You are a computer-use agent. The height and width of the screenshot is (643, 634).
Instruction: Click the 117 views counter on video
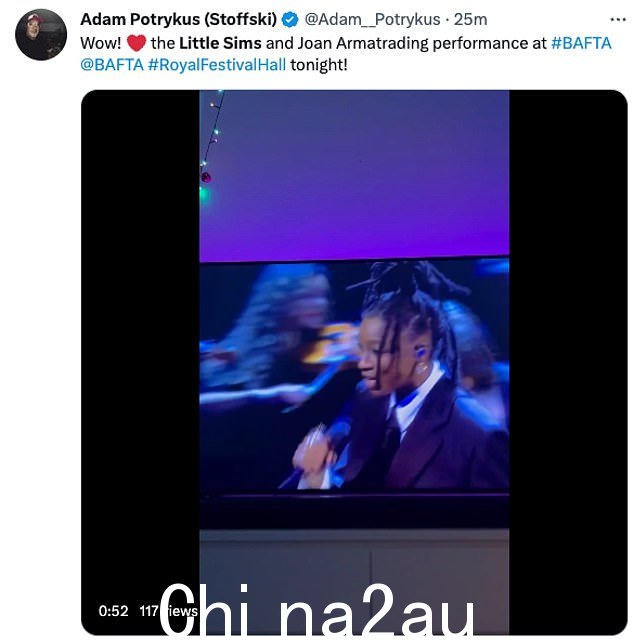pos(169,611)
